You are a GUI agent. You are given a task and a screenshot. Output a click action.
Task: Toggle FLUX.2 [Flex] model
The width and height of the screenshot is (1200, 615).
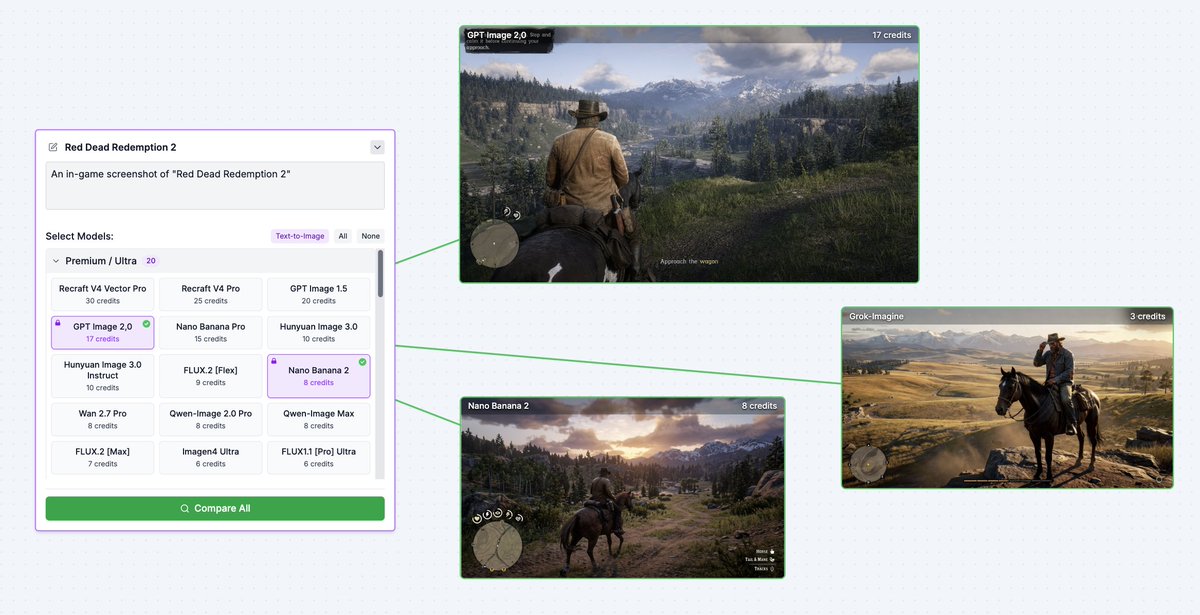click(210, 376)
